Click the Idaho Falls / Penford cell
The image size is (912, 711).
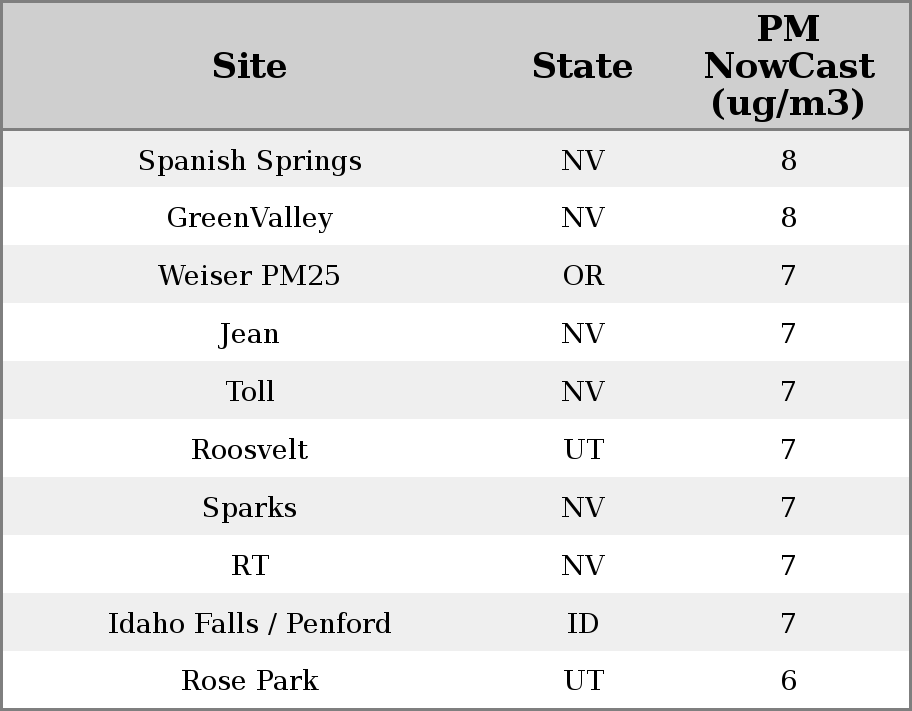250,623
